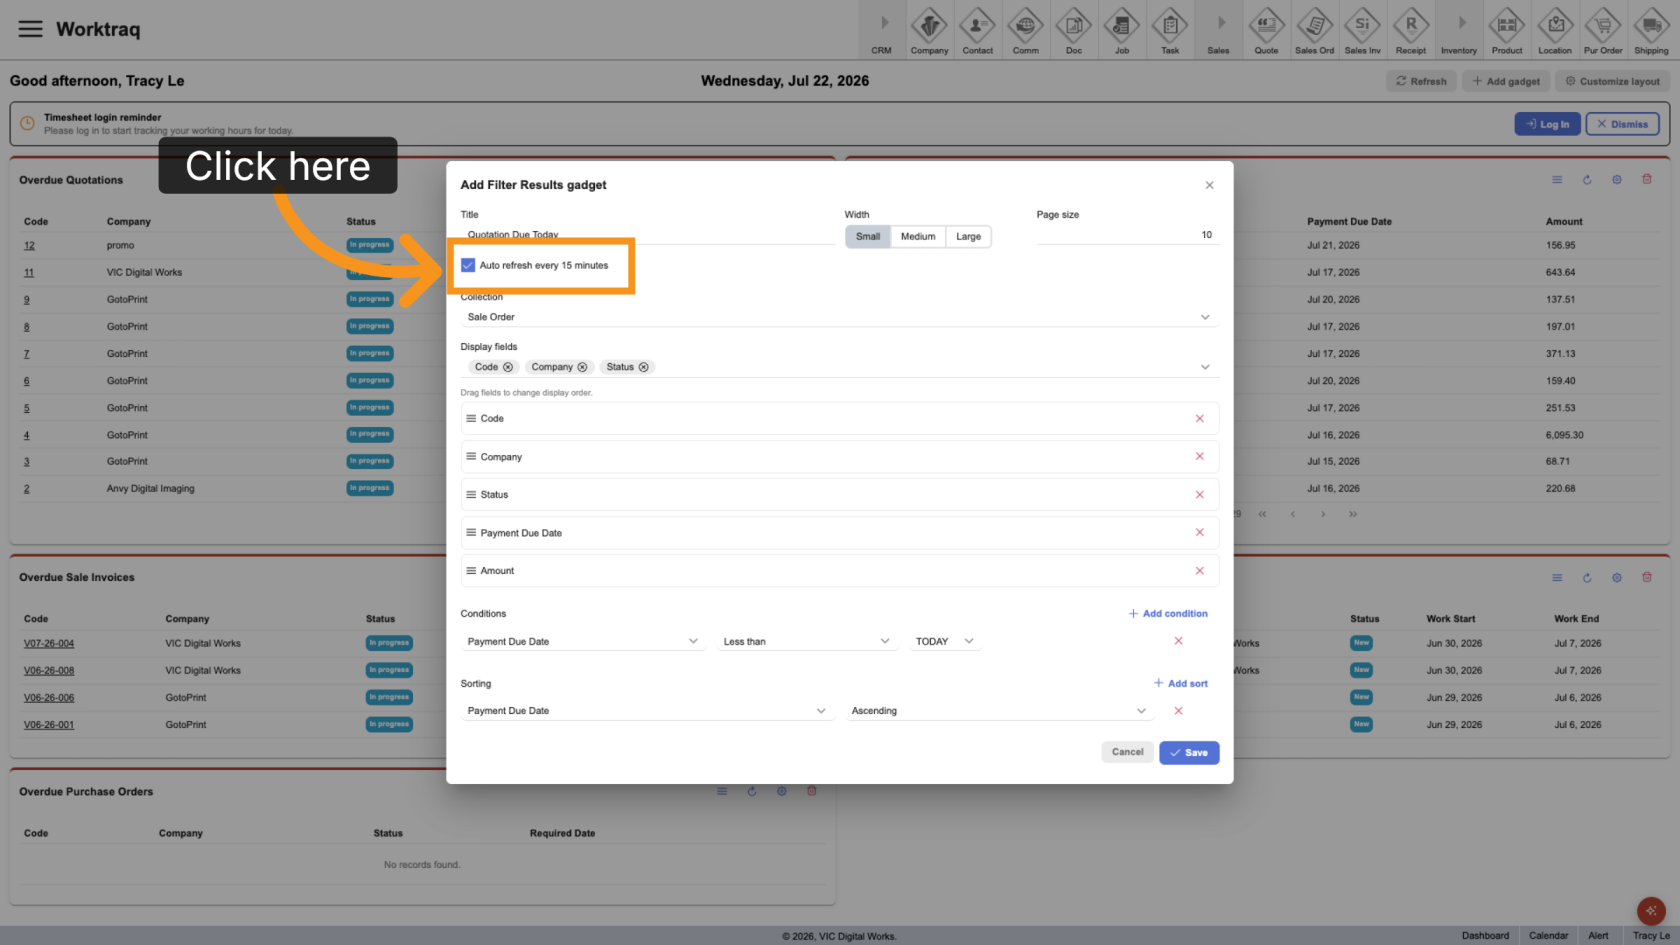This screenshot has height=945, width=1680.
Task: Open the Receipt module icon
Action: coord(1410,30)
